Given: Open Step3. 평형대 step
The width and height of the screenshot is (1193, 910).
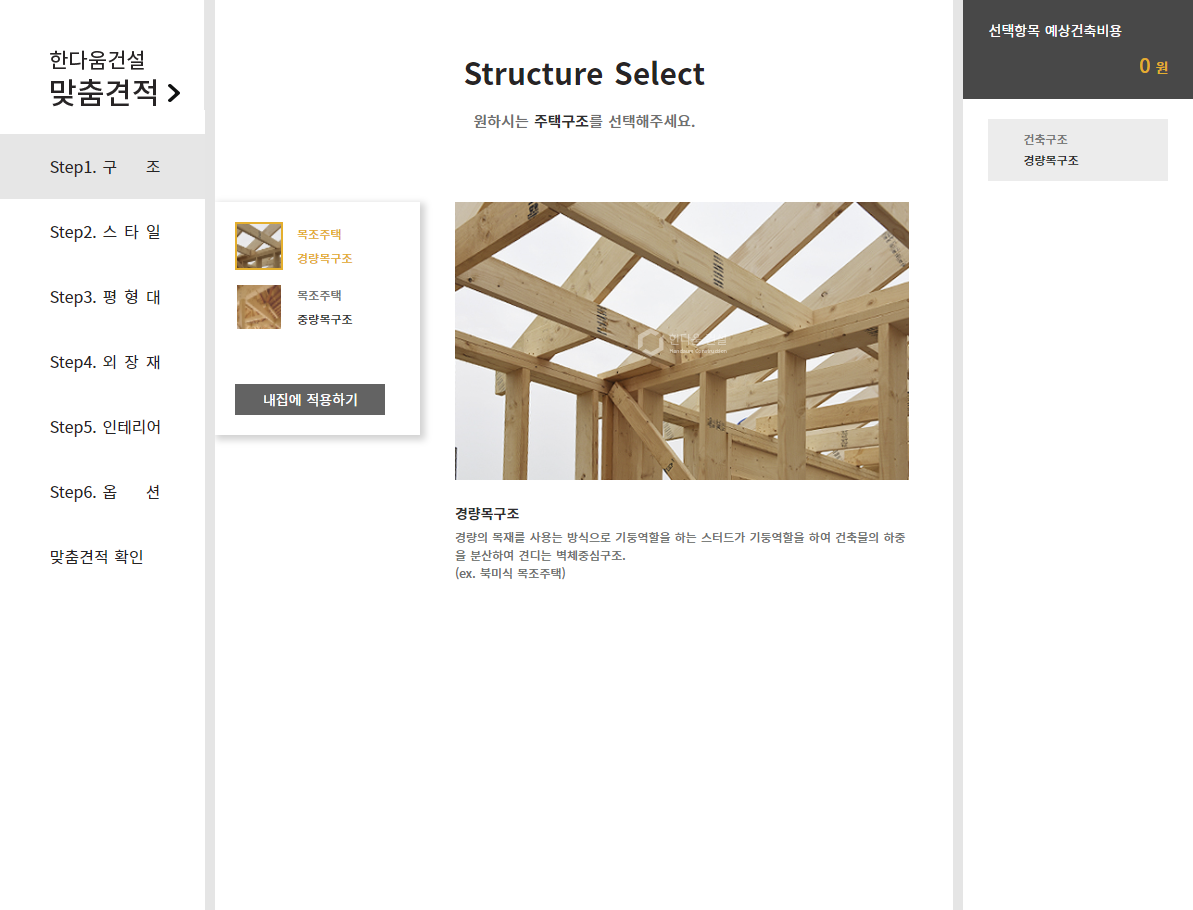Looking at the screenshot, I should click(x=104, y=297).
